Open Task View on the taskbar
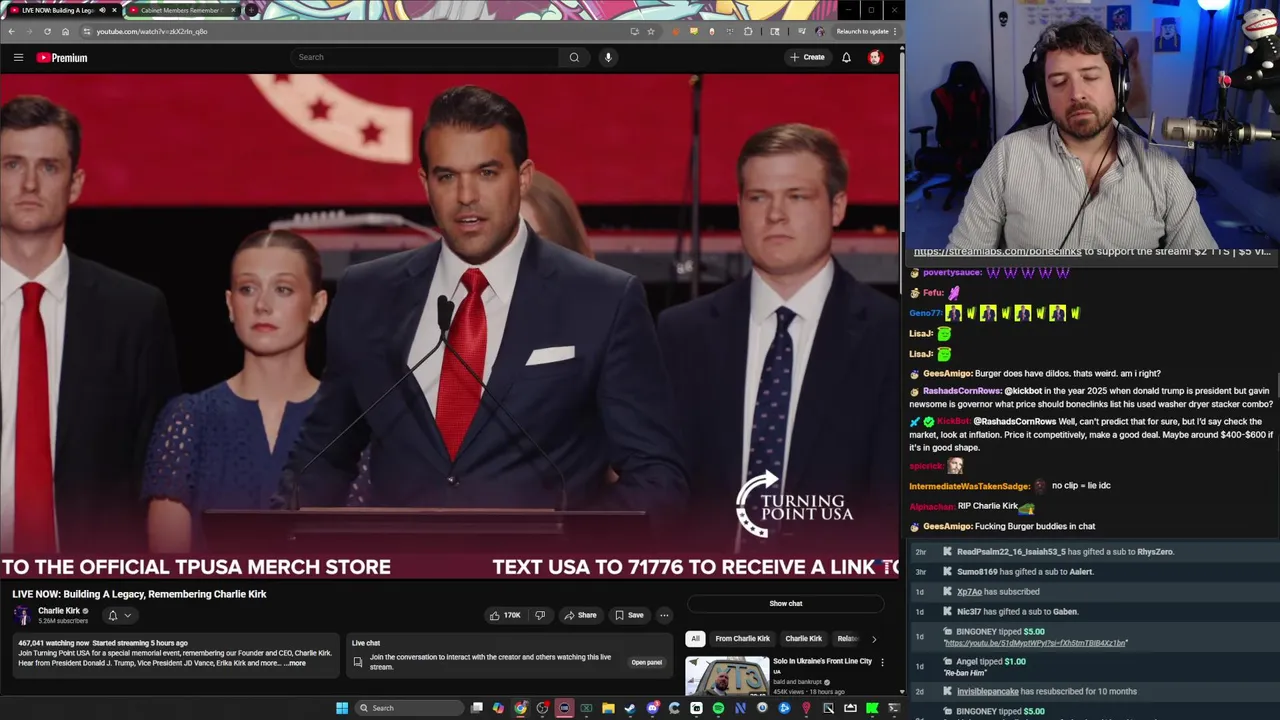1280x720 pixels. (x=477, y=708)
